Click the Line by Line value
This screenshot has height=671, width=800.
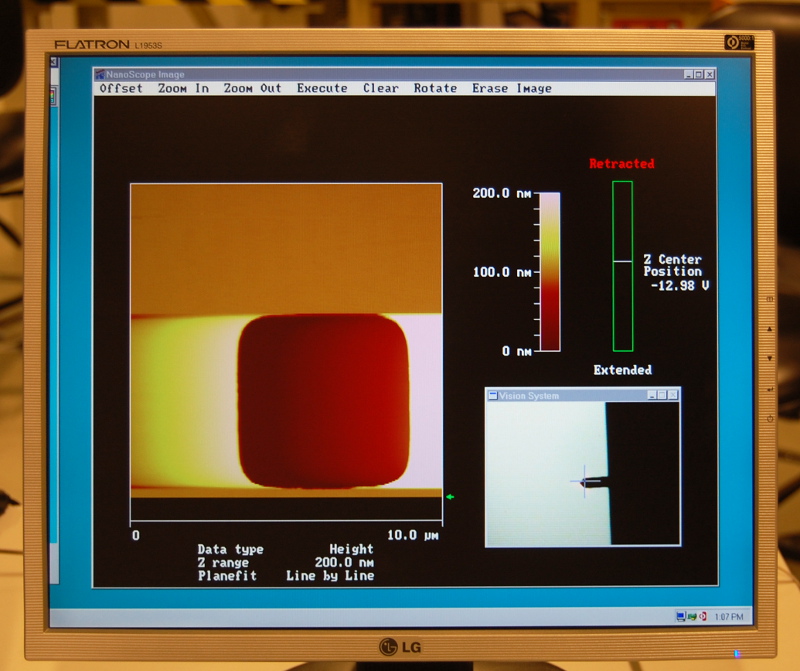(x=330, y=576)
